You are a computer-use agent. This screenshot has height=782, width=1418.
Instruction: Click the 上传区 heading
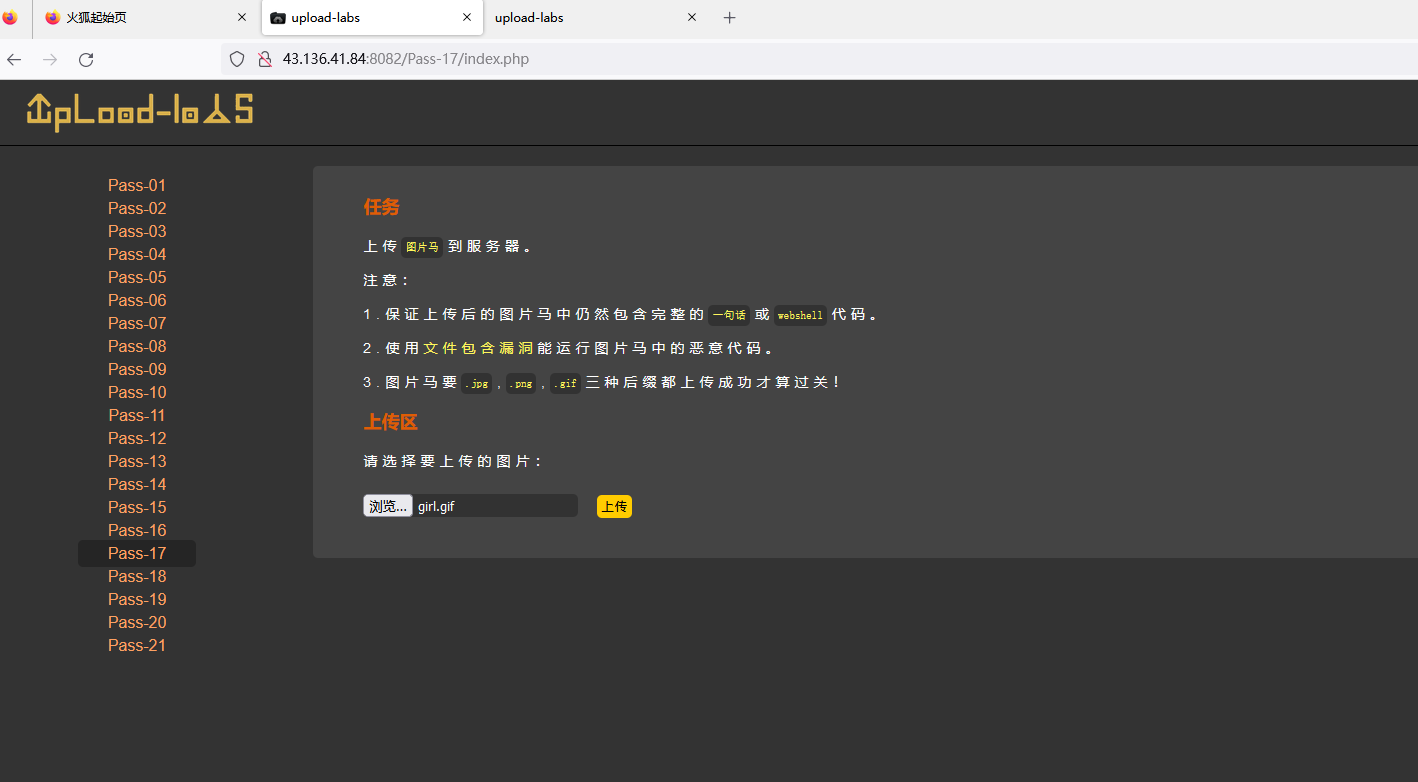391,422
